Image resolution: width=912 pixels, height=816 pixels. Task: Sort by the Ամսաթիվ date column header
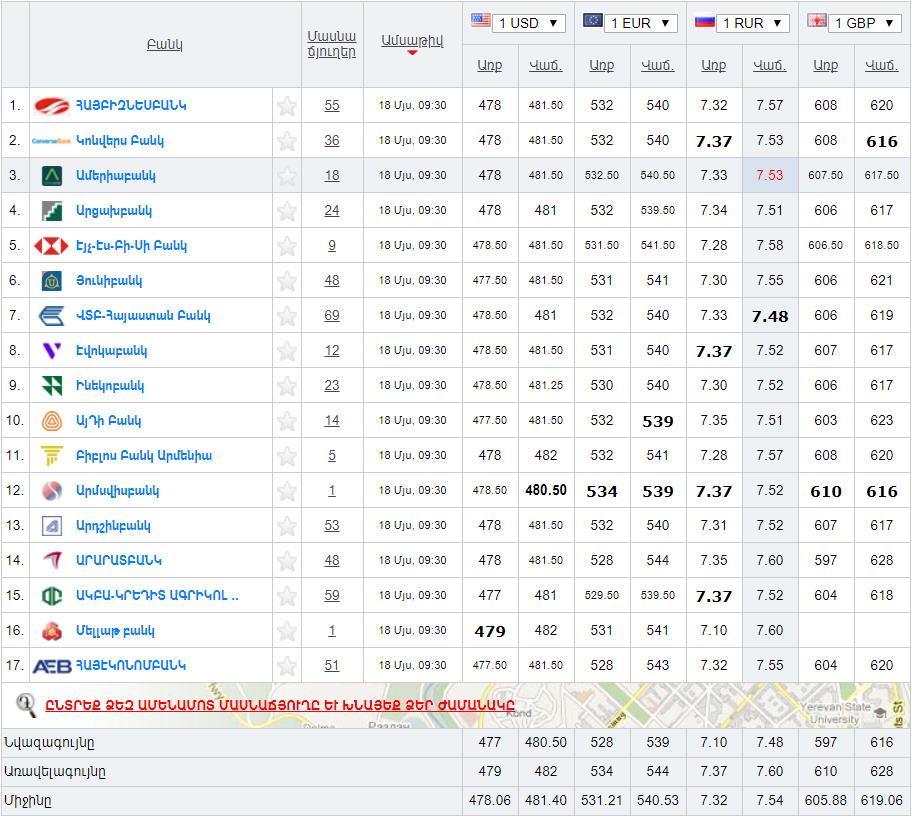pos(412,40)
